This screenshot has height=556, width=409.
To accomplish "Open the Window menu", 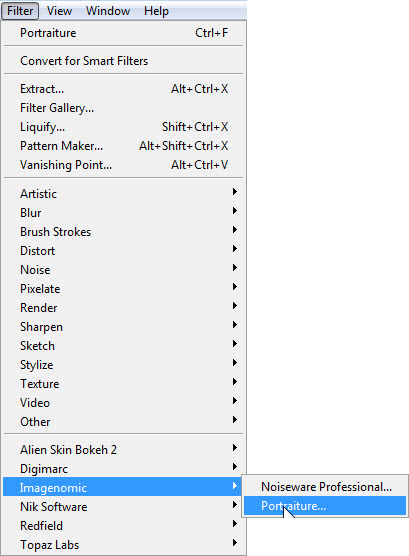I will 108,11.
